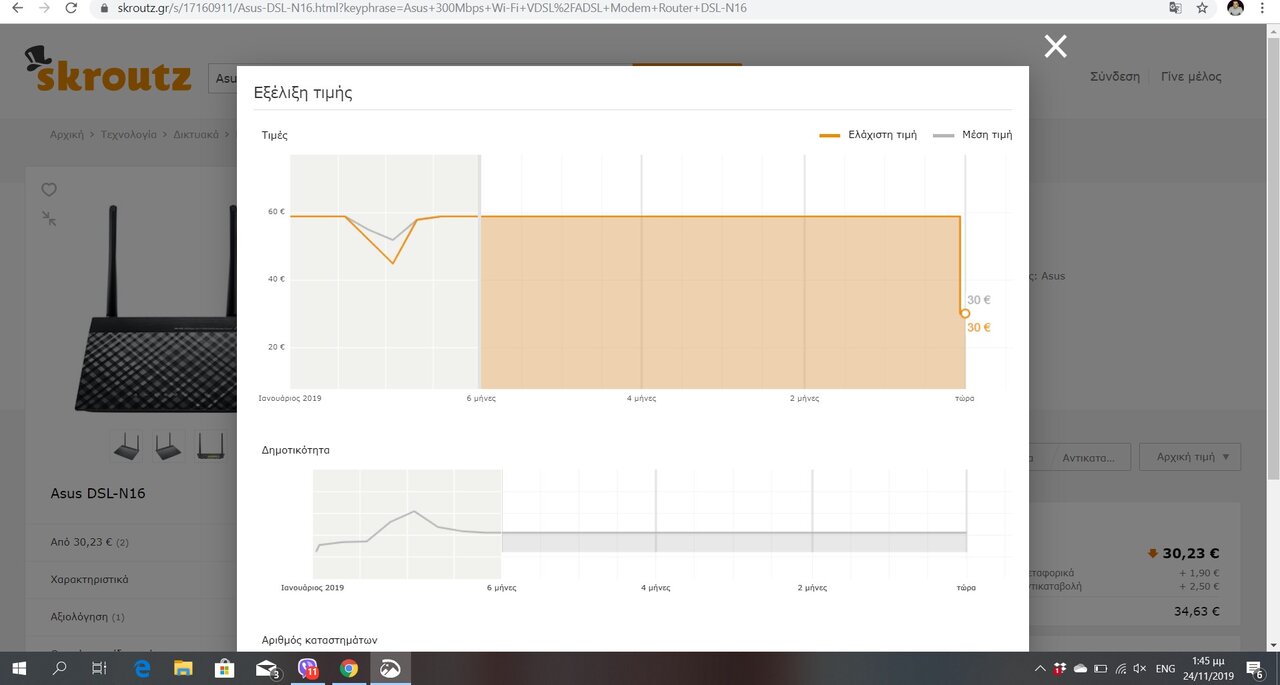Click the 6 μήνες marker on price chart
Viewport: 1280px width, 685px height.
click(x=481, y=398)
